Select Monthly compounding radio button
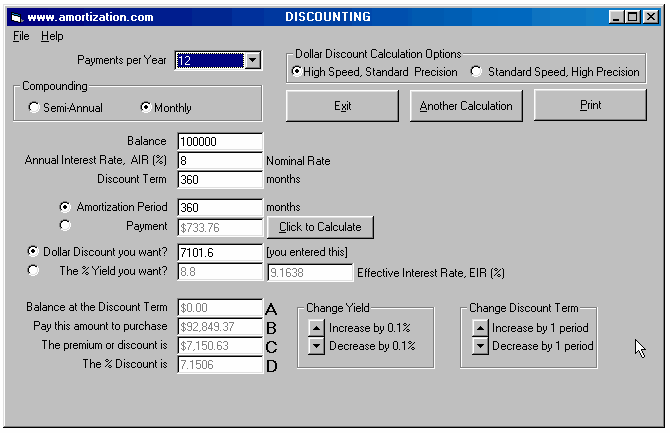Screen dimensions: 670x433 [x=146, y=108]
